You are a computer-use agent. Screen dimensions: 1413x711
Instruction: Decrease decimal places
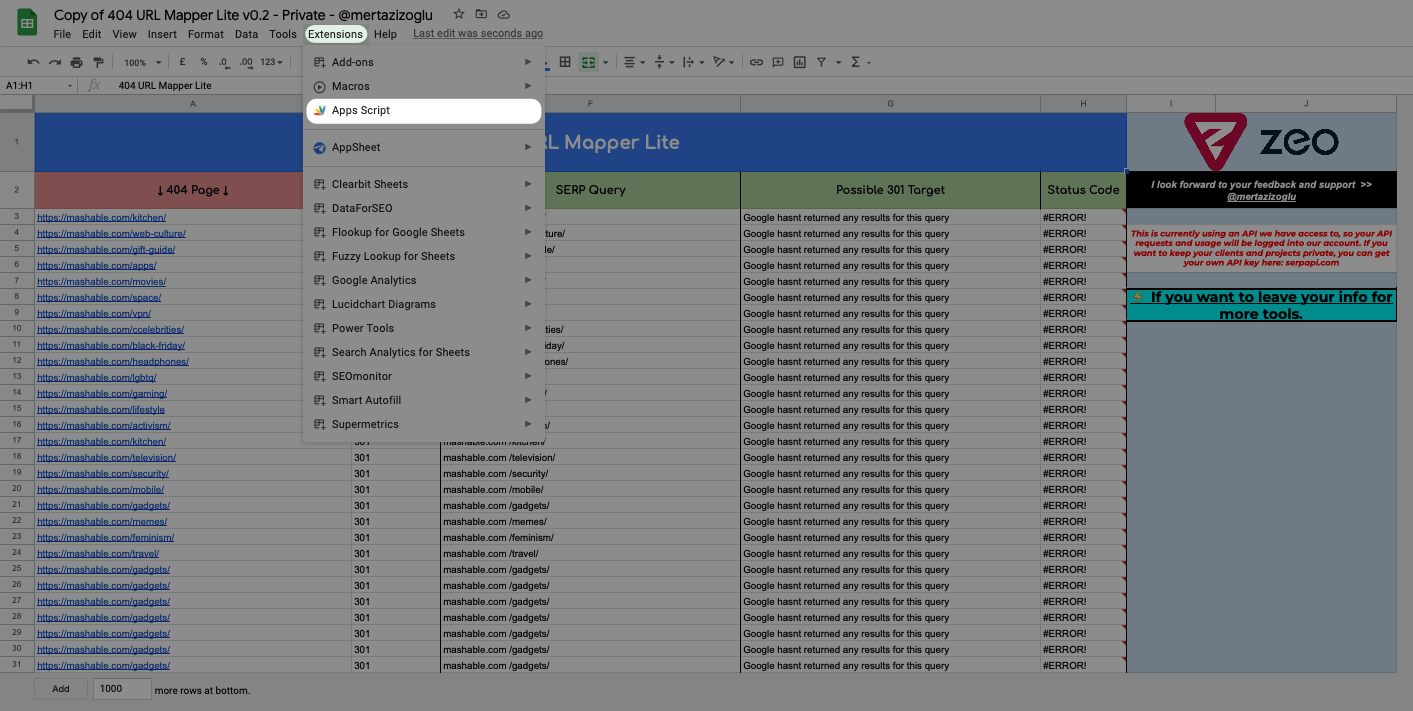point(225,62)
